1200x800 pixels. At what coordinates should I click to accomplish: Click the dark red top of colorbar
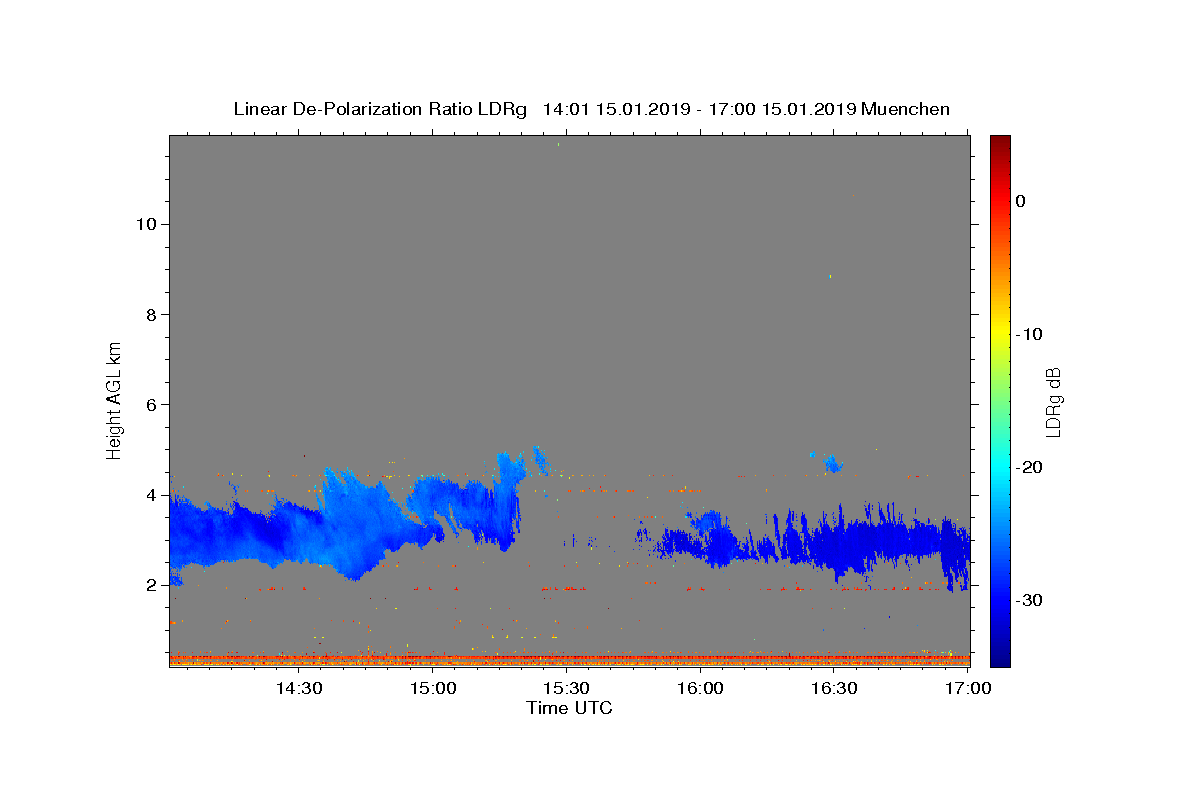(x=1000, y=145)
